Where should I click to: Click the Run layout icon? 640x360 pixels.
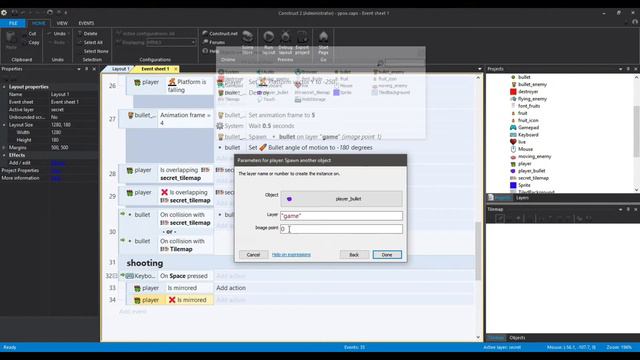pyautogui.click(x=268, y=37)
